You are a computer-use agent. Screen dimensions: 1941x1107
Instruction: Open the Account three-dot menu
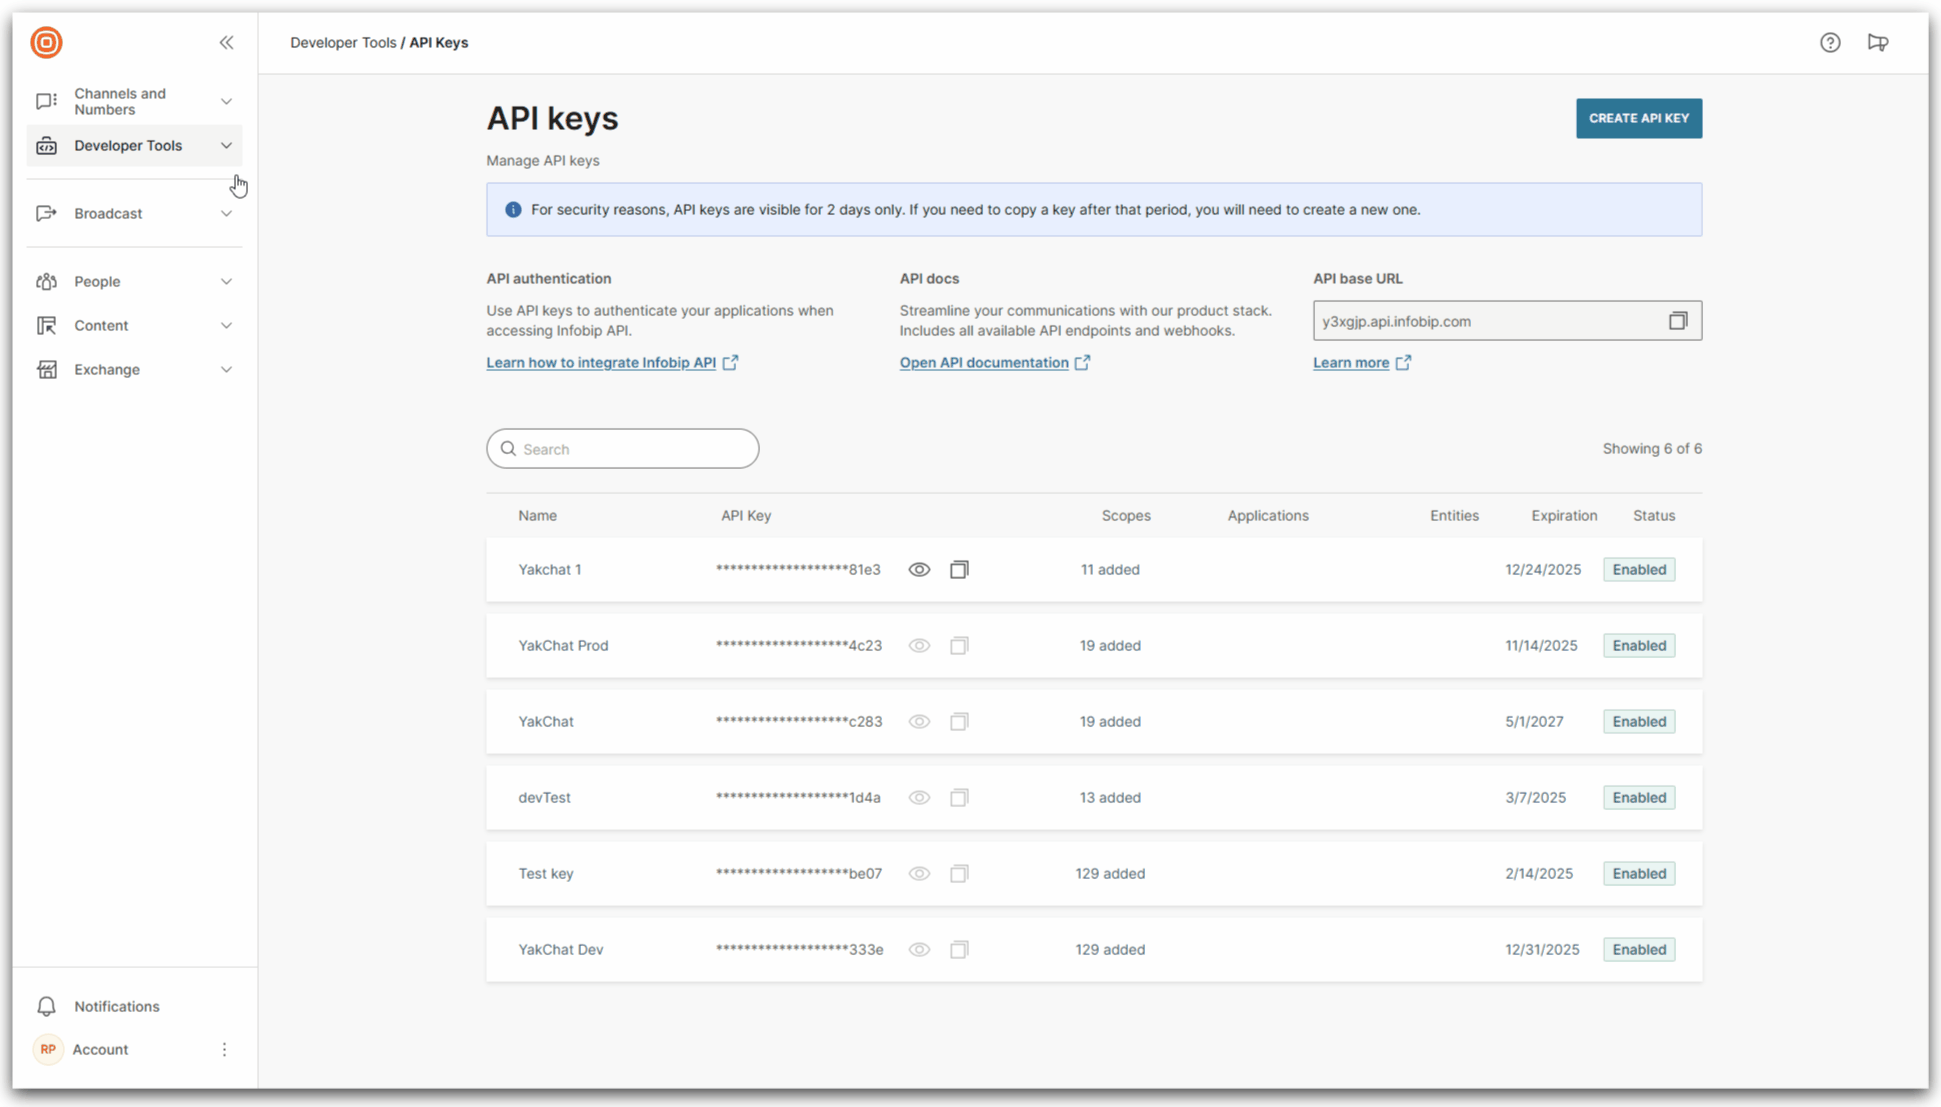pos(224,1049)
